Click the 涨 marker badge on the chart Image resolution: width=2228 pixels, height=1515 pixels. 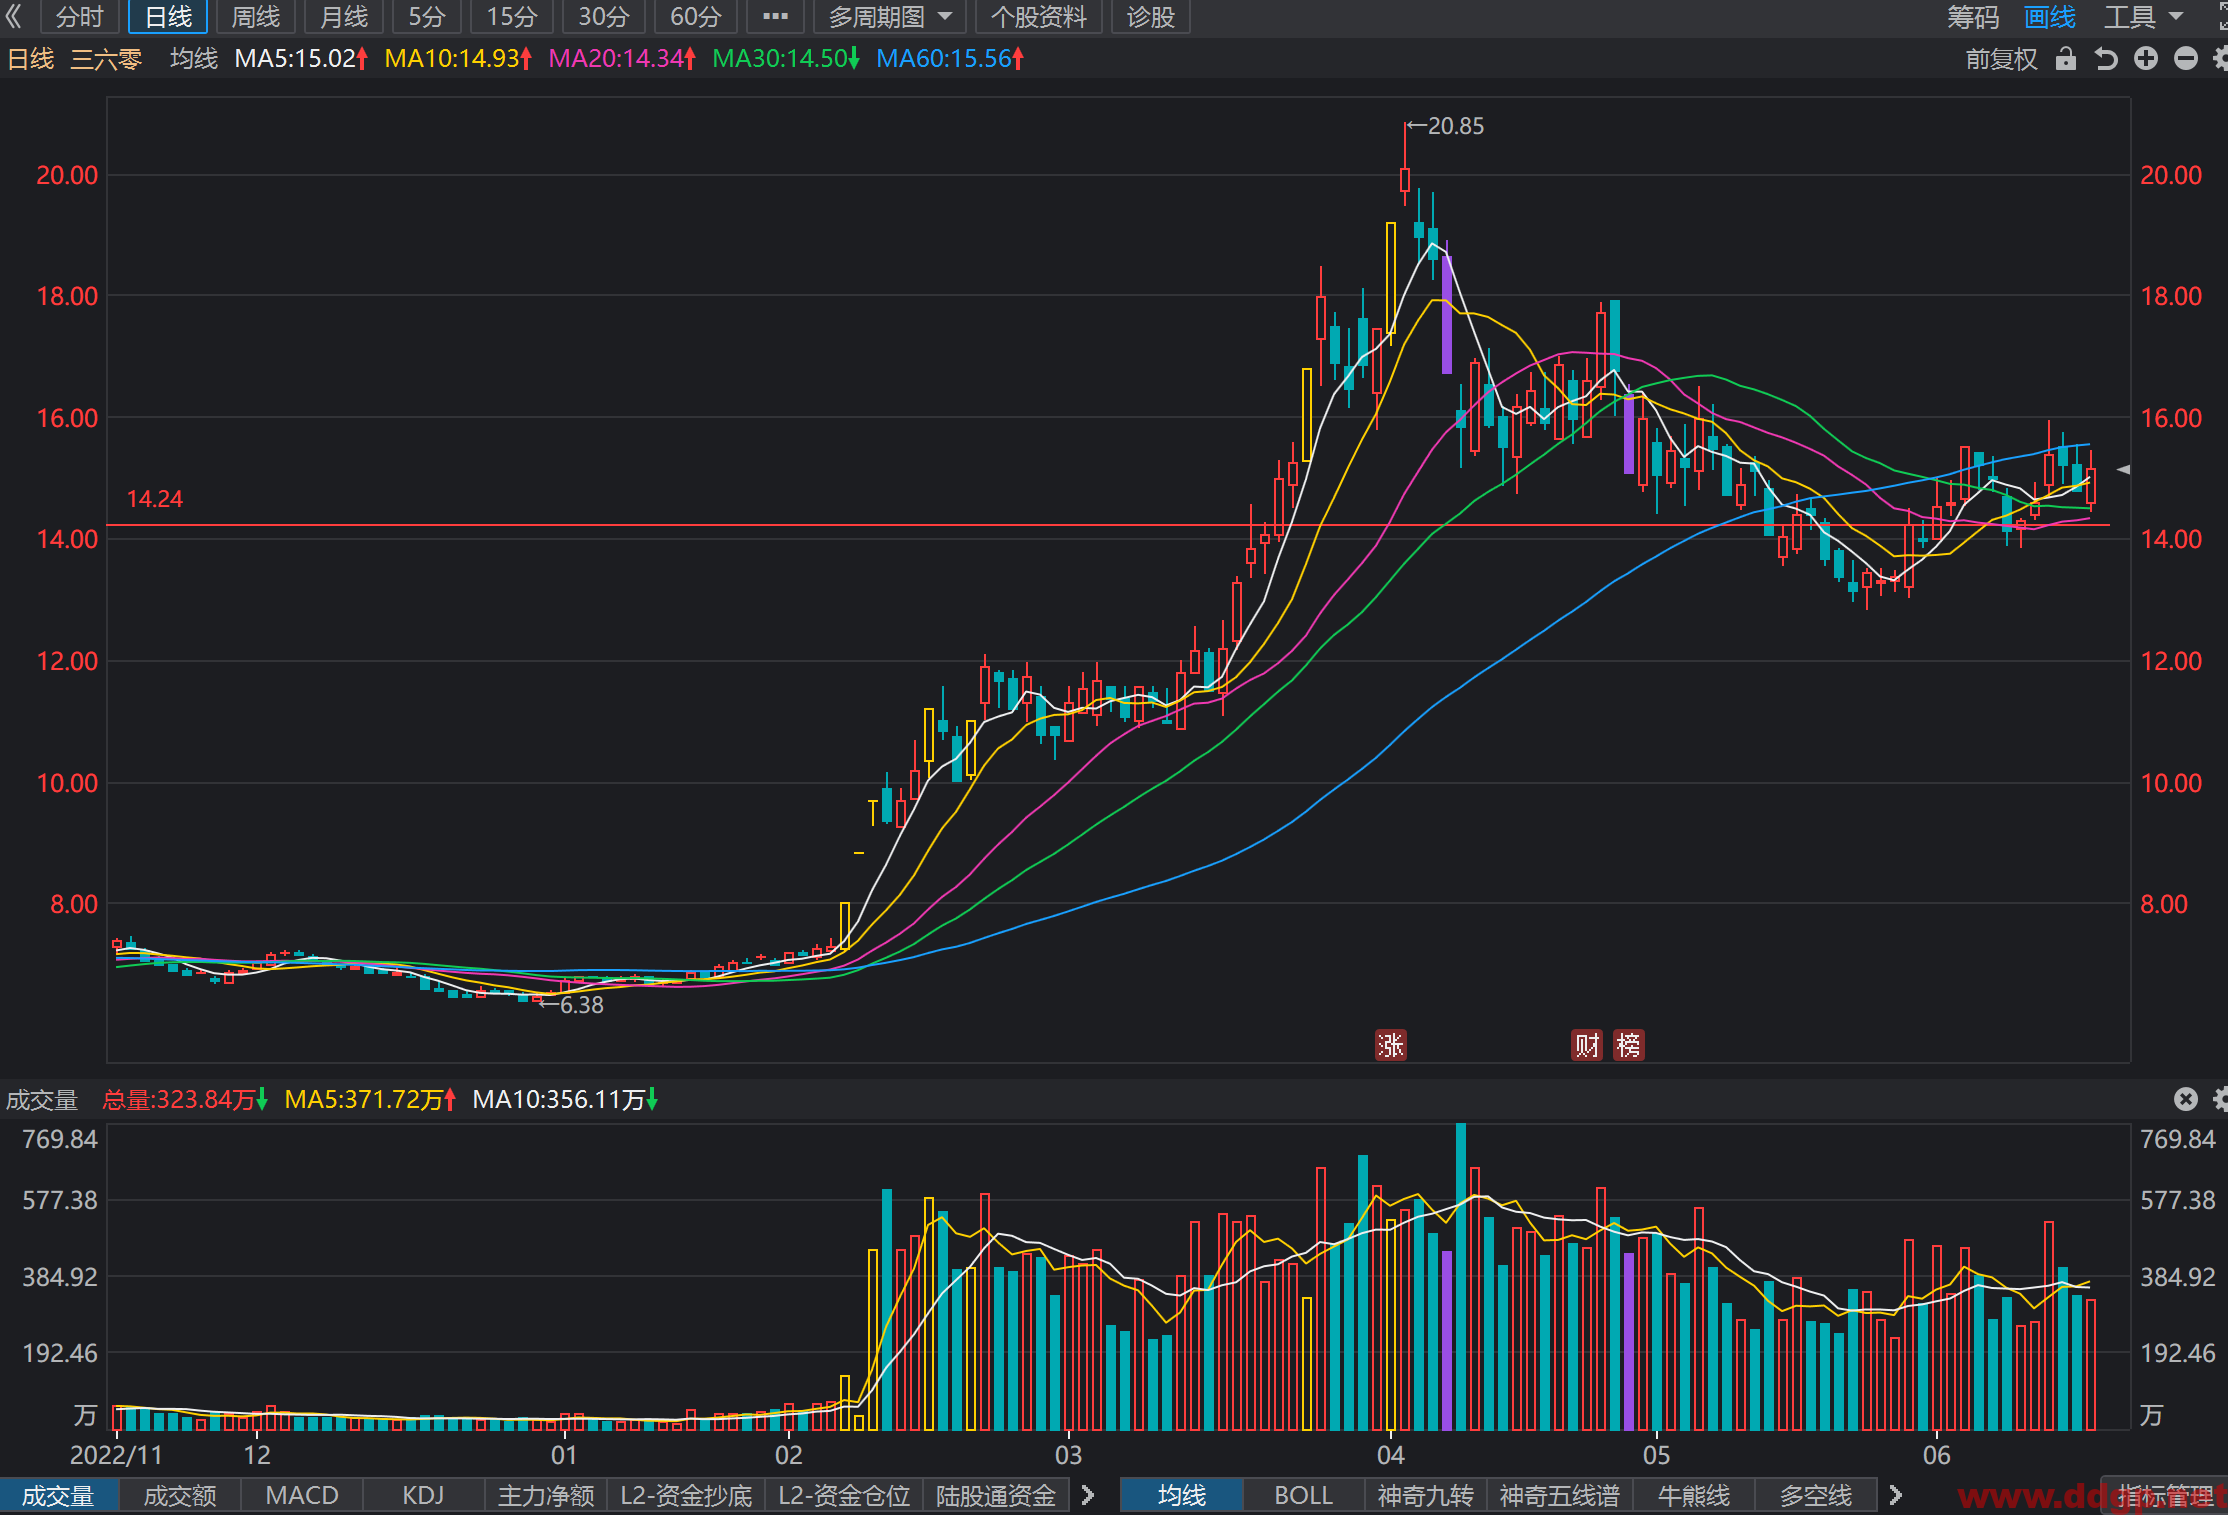coord(1391,1045)
